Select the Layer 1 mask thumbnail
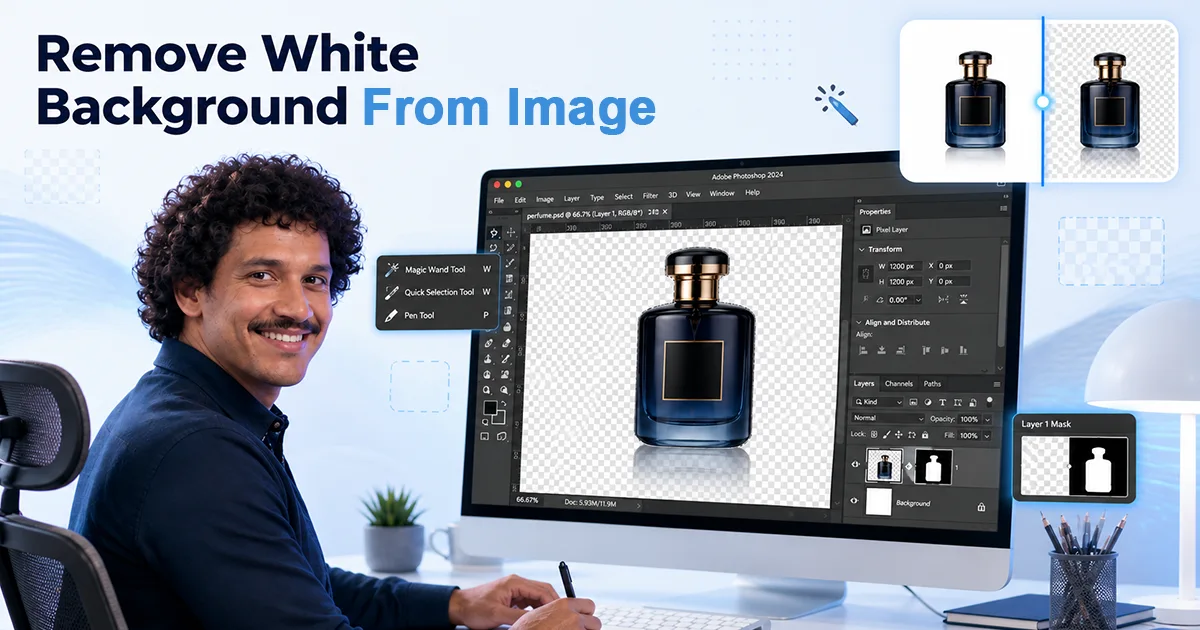This screenshot has width=1200, height=630. (934, 467)
